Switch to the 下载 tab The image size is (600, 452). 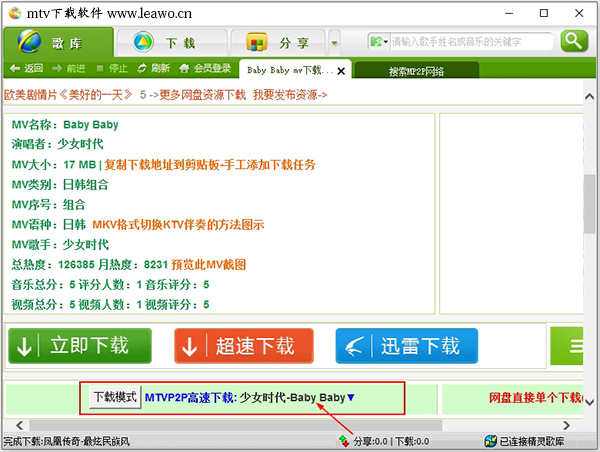tap(172, 42)
